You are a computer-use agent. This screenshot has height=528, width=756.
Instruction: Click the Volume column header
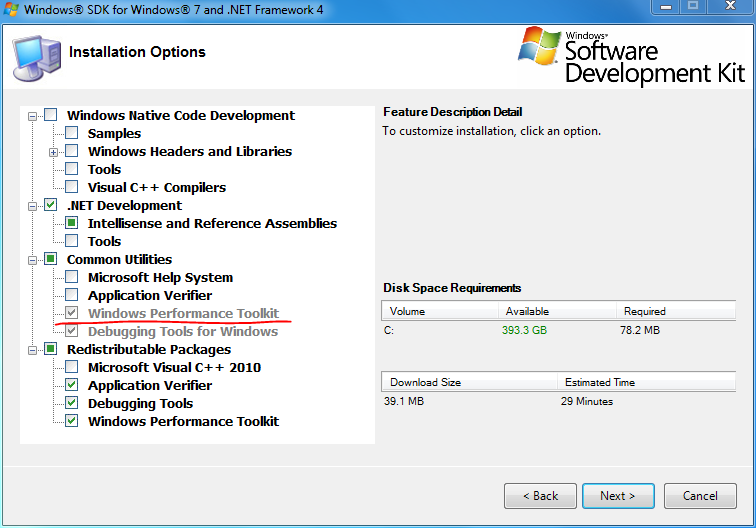[x=440, y=311]
